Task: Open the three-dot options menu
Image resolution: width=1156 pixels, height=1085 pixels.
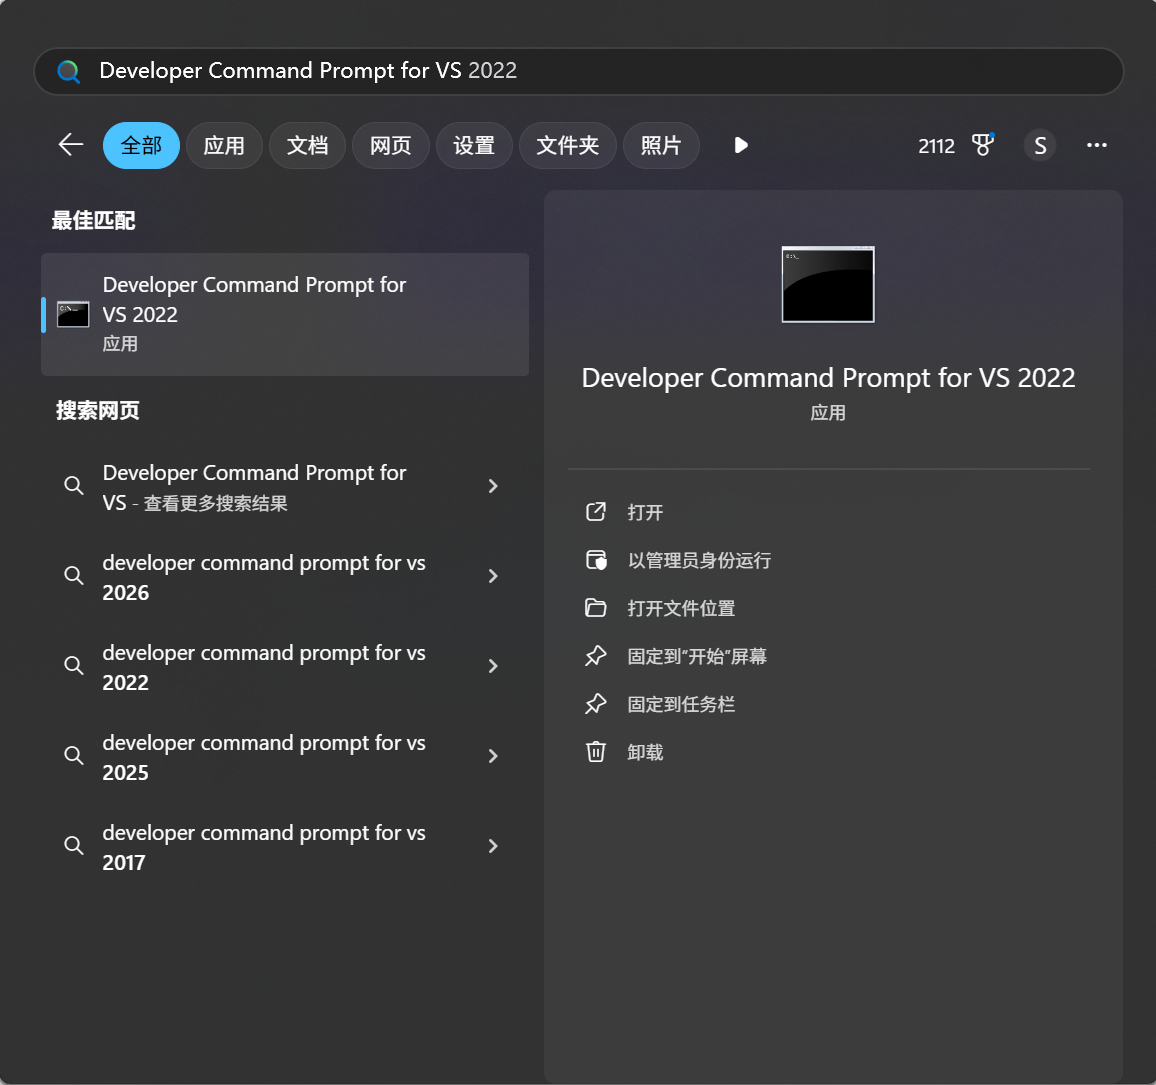Action: pos(1096,145)
